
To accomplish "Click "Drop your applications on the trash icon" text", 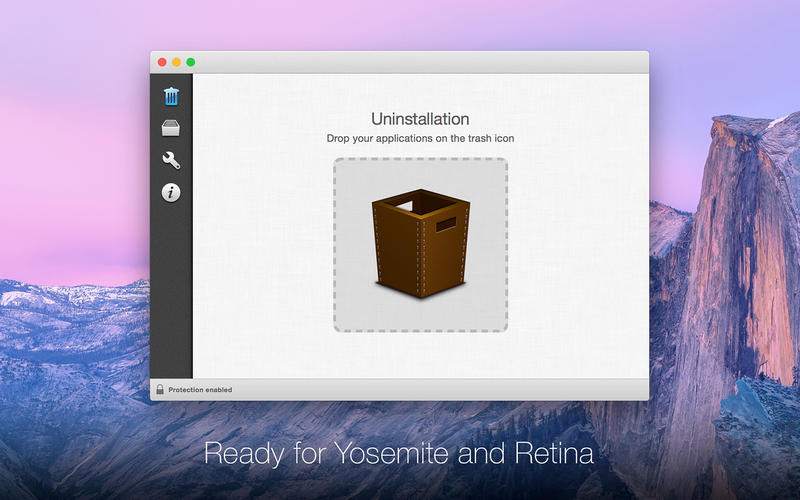I will click(x=420, y=138).
